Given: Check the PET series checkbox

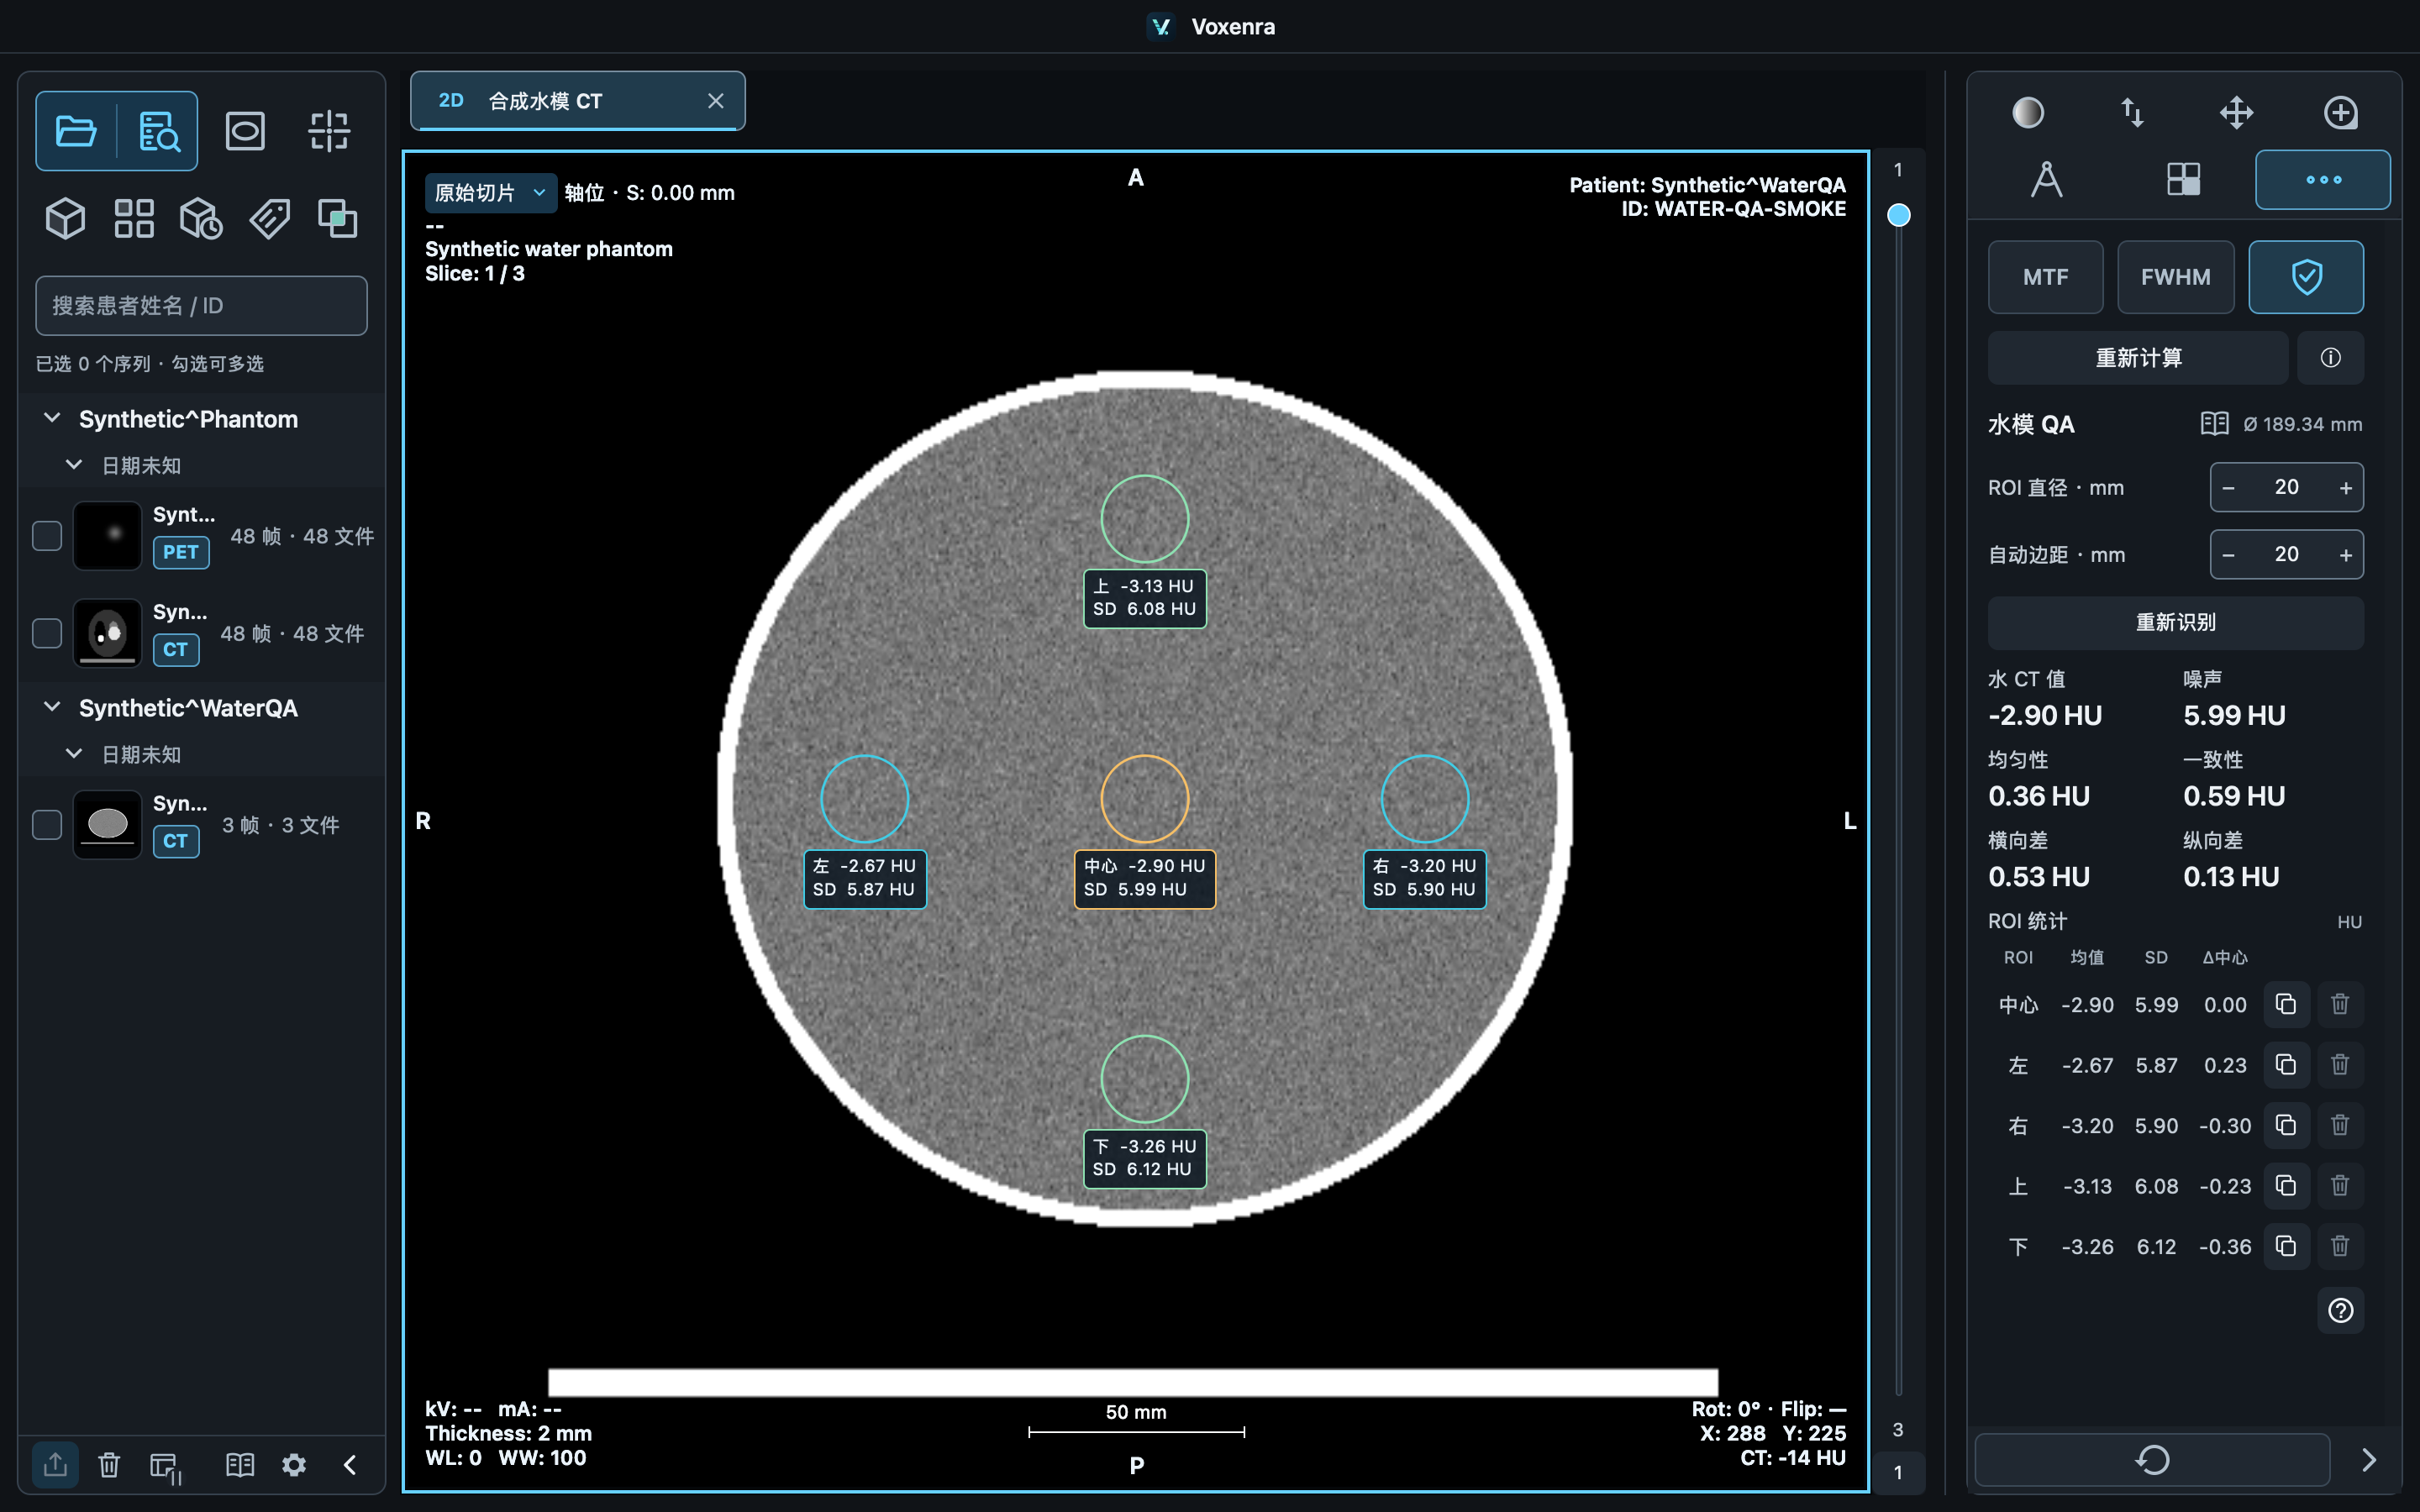Looking at the screenshot, I should [x=47, y=536].
